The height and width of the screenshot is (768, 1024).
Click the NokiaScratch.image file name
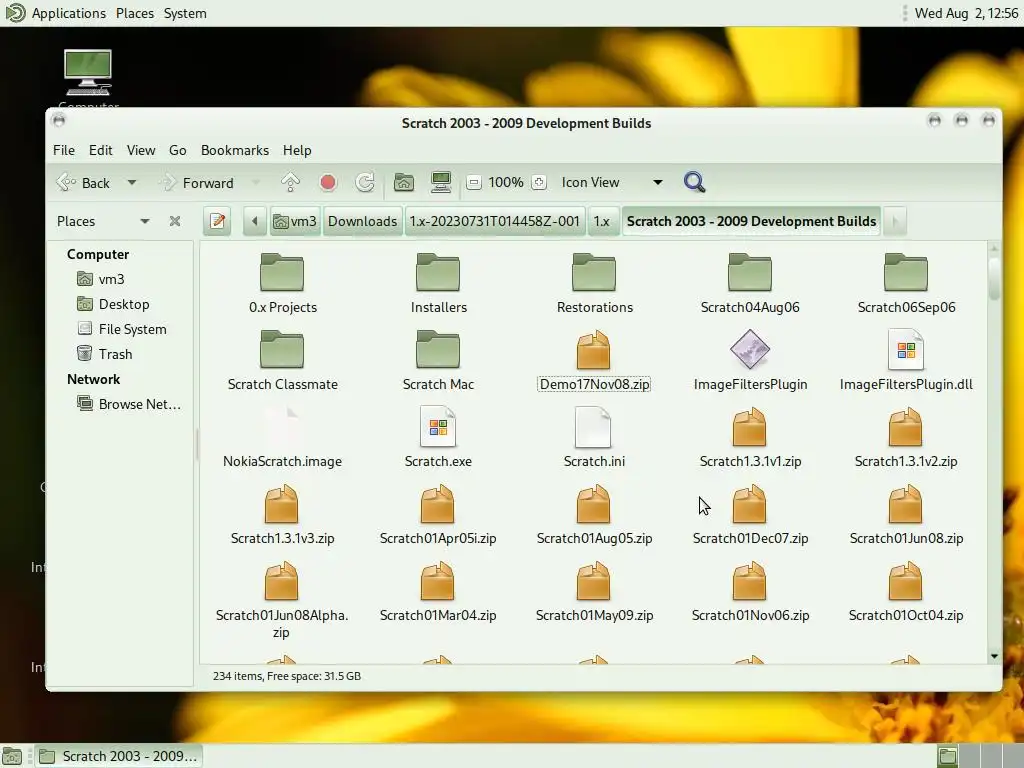point(282,462)
